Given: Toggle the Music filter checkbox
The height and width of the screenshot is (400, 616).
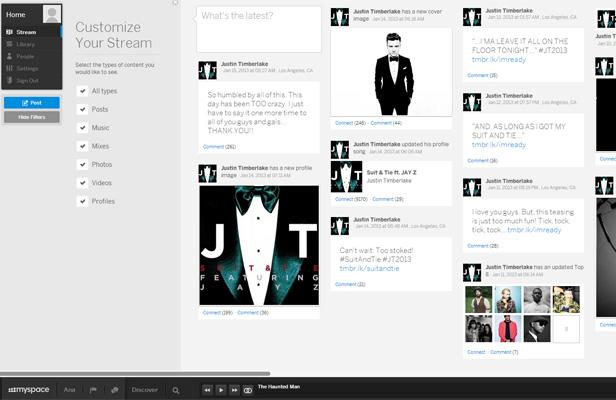Looking at the screenshot, I should [82, 128].
